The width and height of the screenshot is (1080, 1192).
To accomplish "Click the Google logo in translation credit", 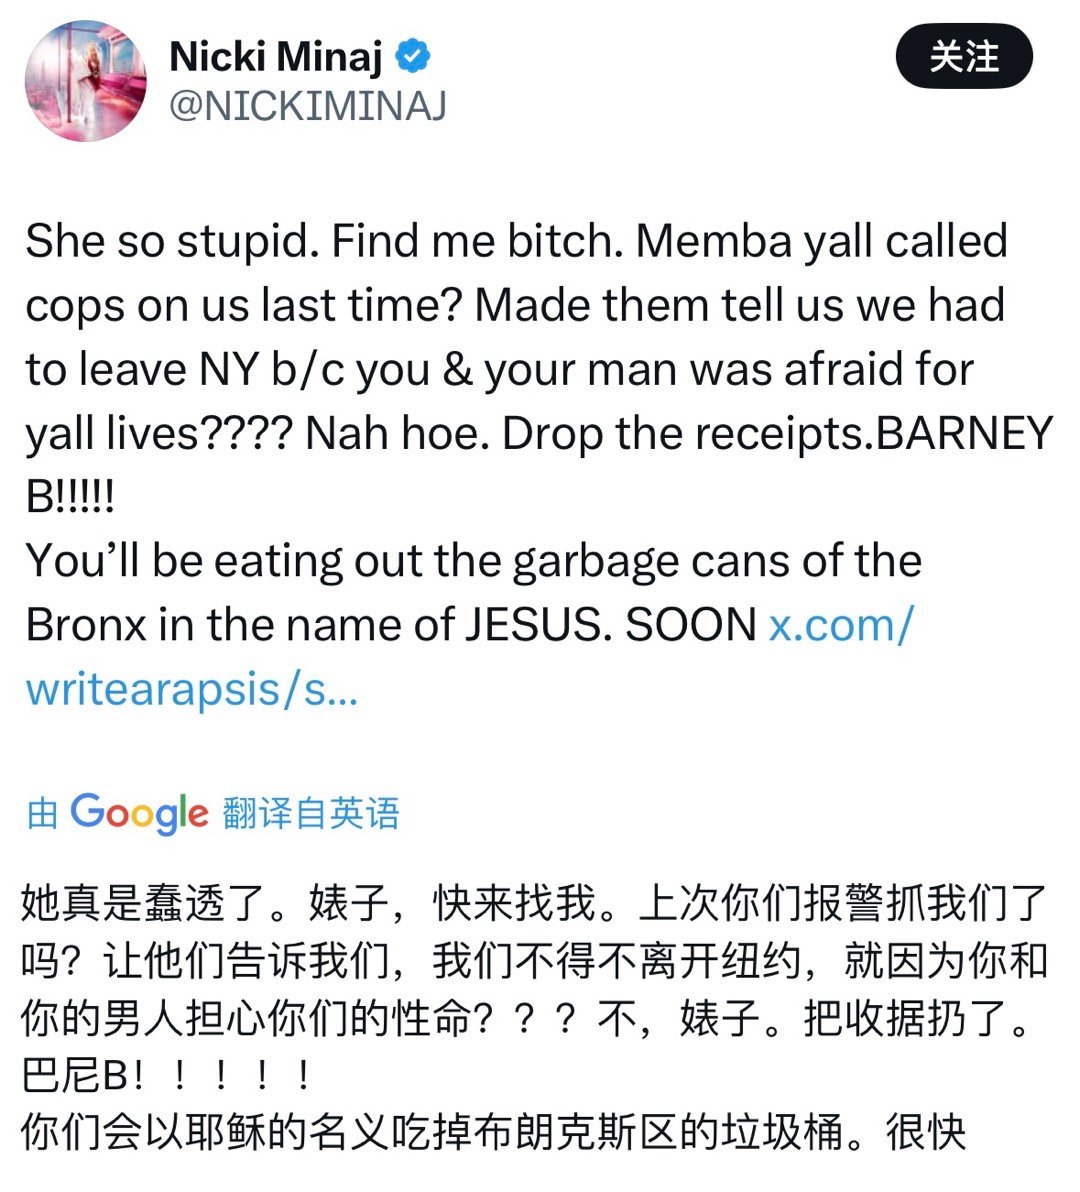I will (139, 813).
